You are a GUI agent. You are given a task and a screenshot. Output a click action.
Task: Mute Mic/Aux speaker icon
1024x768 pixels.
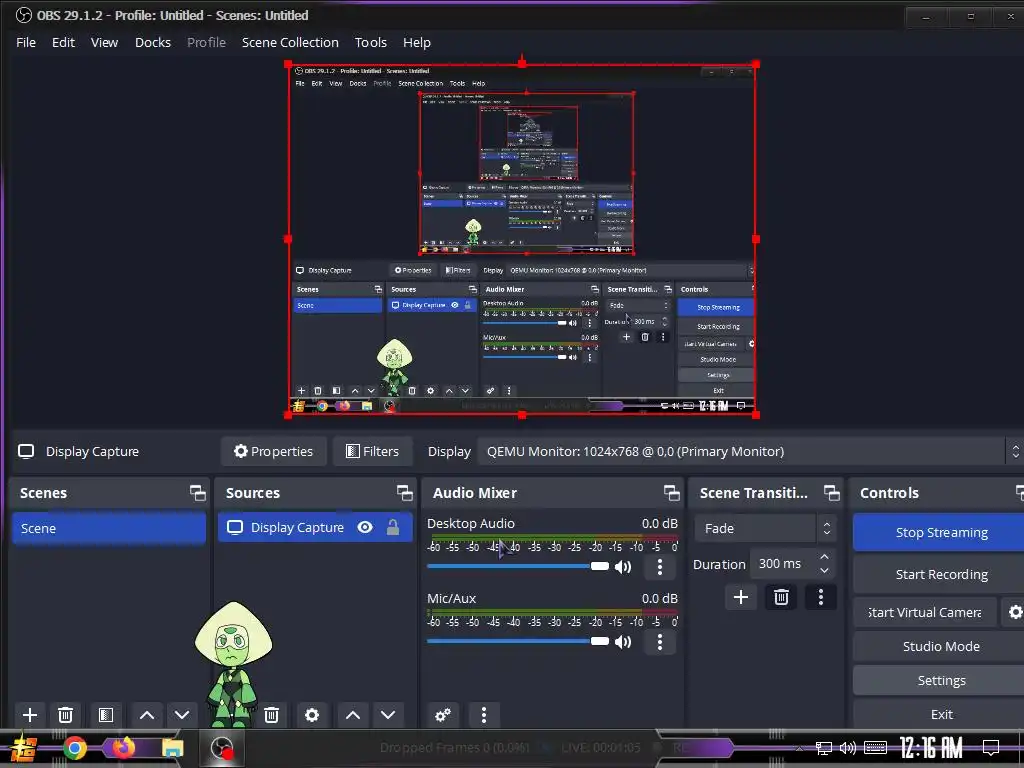point(623,642)
